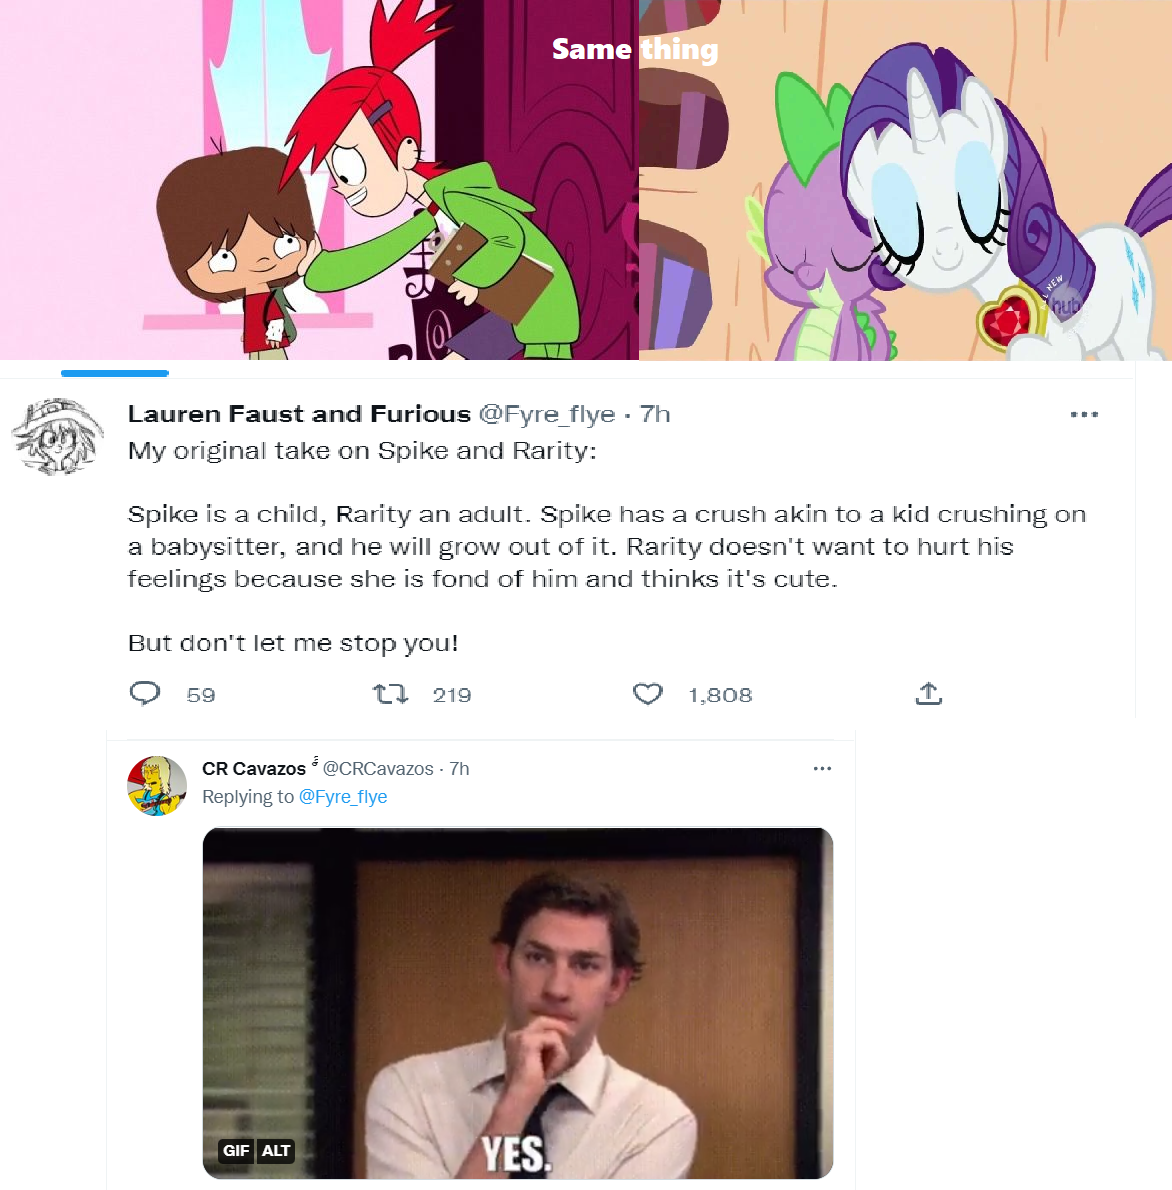
Task: Open the Office GIF thumbnail
Action: click(x=517, y=1000)
